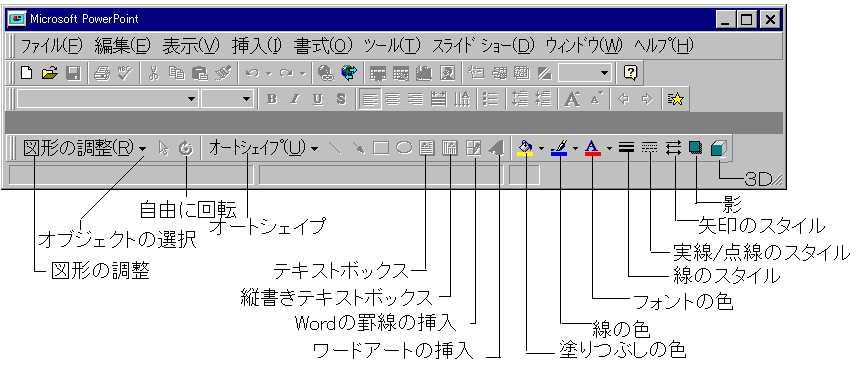Toggle Italic formatting button
Viewport: 859px width, 372px height.
[x=295, y=100]
